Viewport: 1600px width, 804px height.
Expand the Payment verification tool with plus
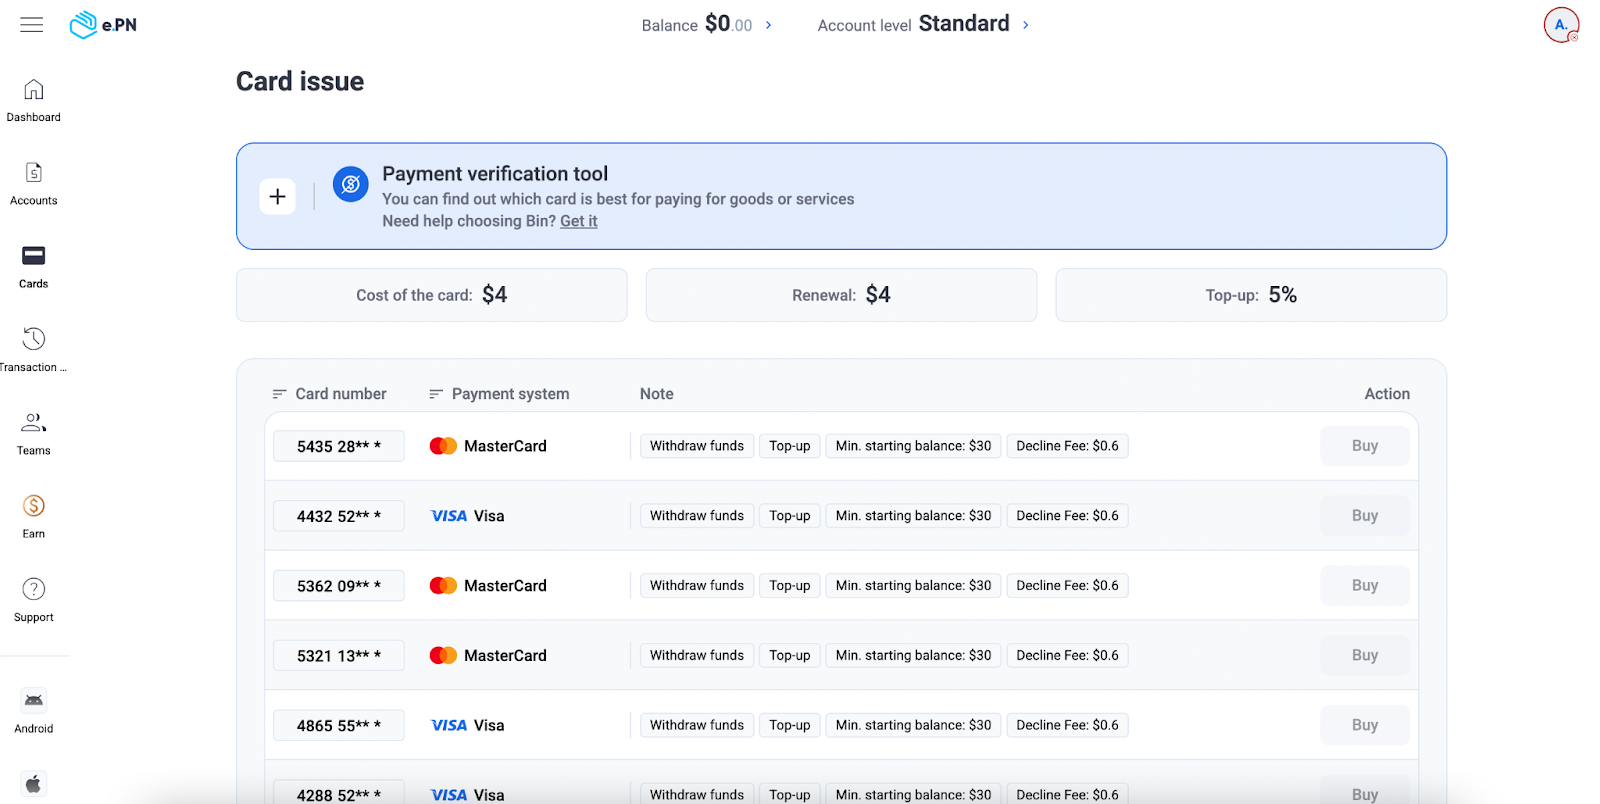[277, 196]
